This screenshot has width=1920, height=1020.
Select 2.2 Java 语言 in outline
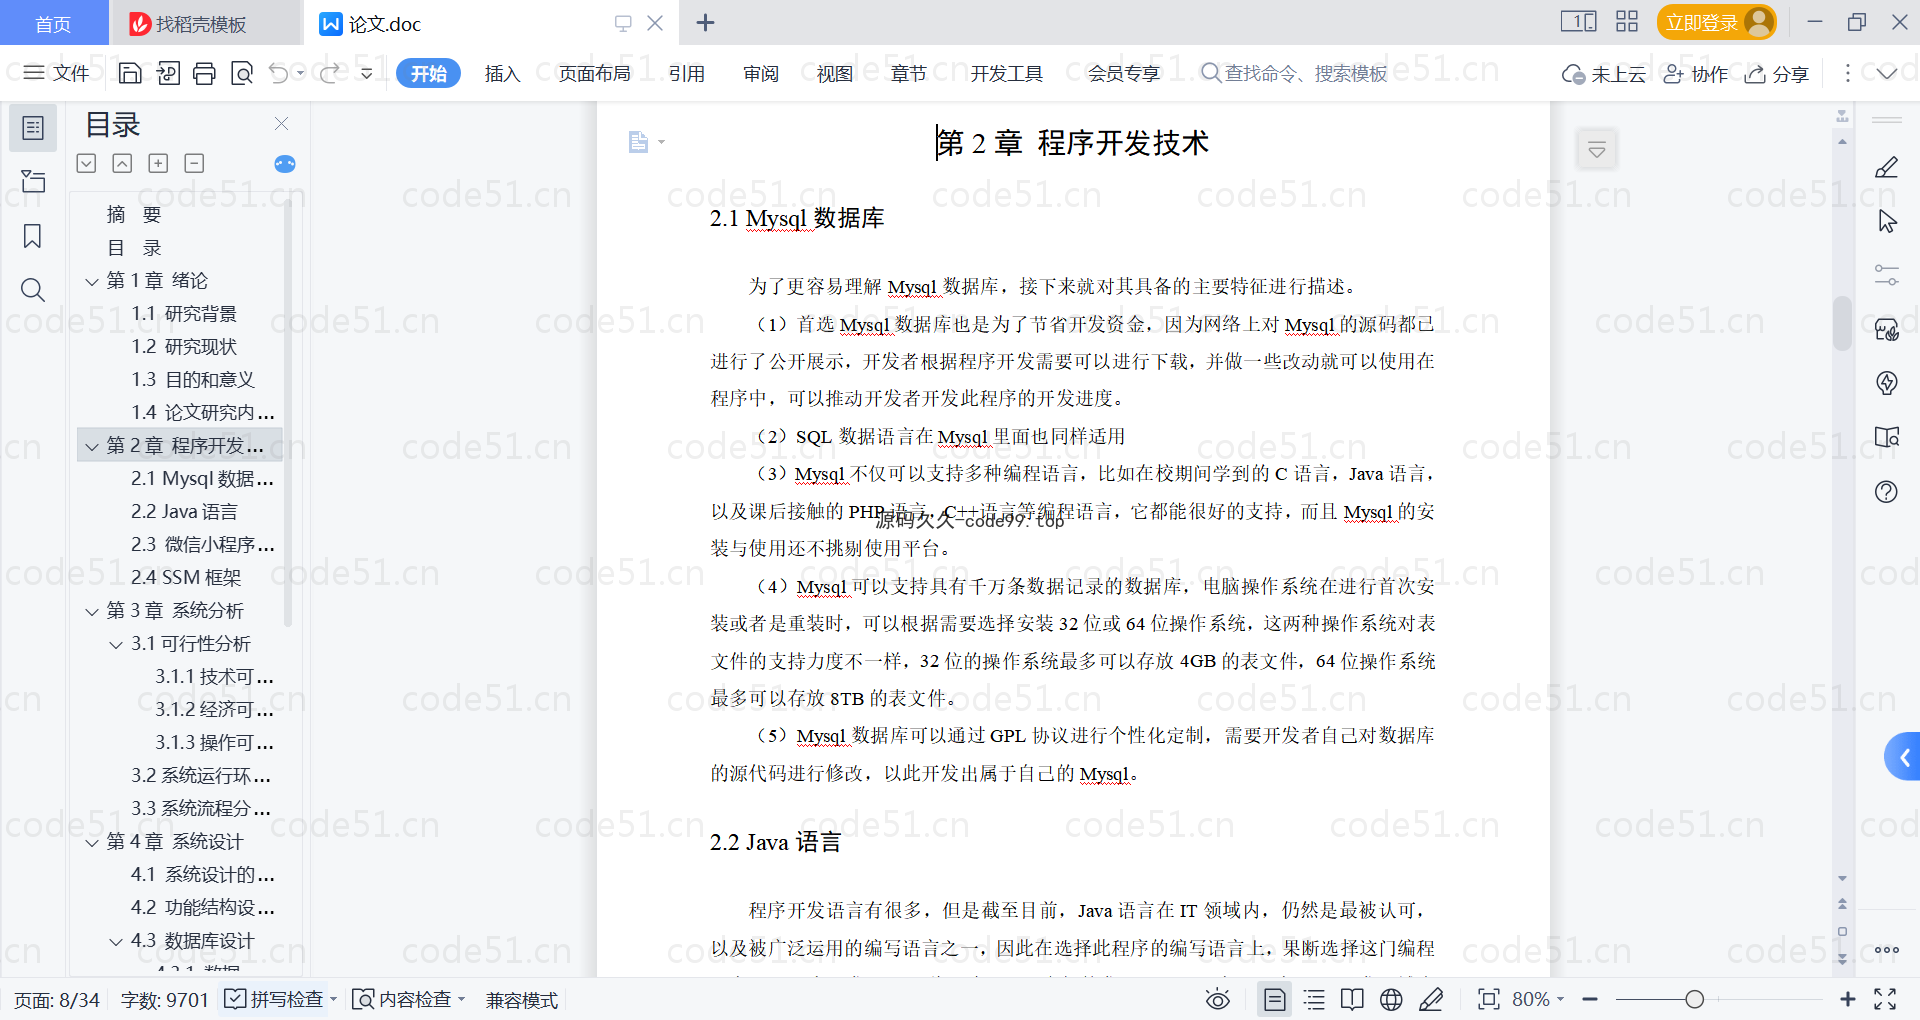click(184, 512)
